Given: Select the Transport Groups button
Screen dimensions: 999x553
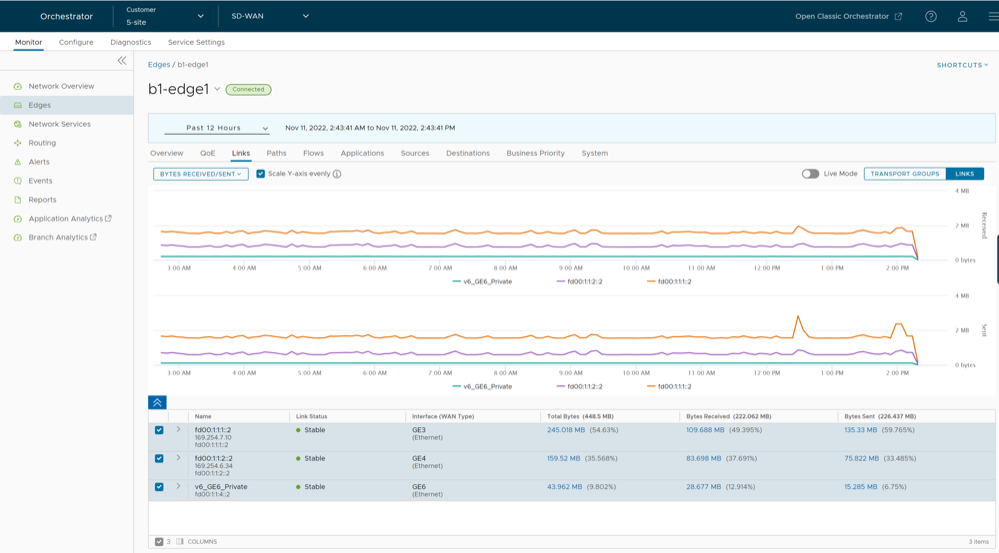Looking at the screenshot, I should [x=904, y=174].
